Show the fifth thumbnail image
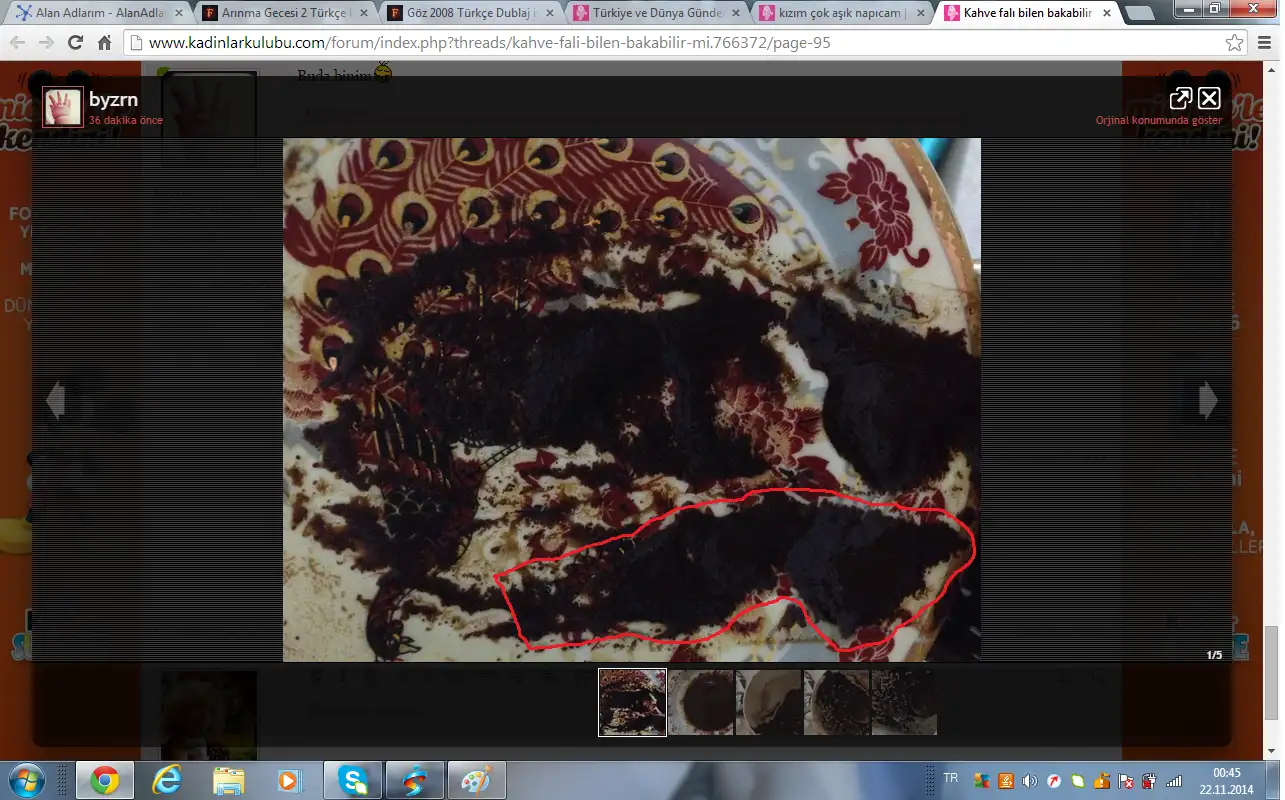Image resolution: width=1285 pixels, height=800 pixels. 904,703
